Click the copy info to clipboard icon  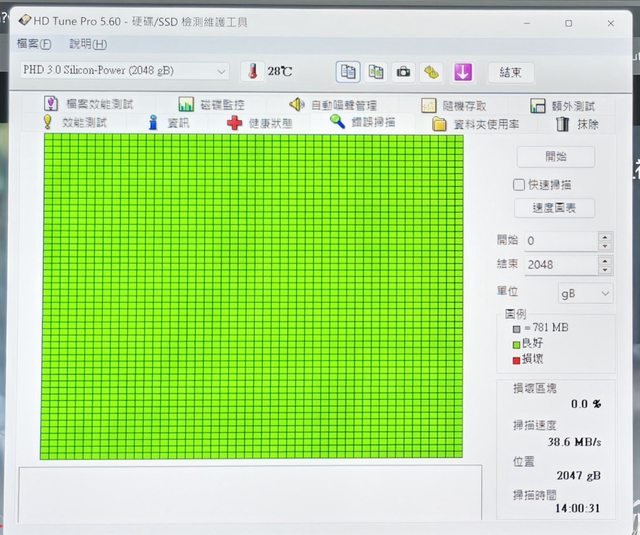coord(348,72)
